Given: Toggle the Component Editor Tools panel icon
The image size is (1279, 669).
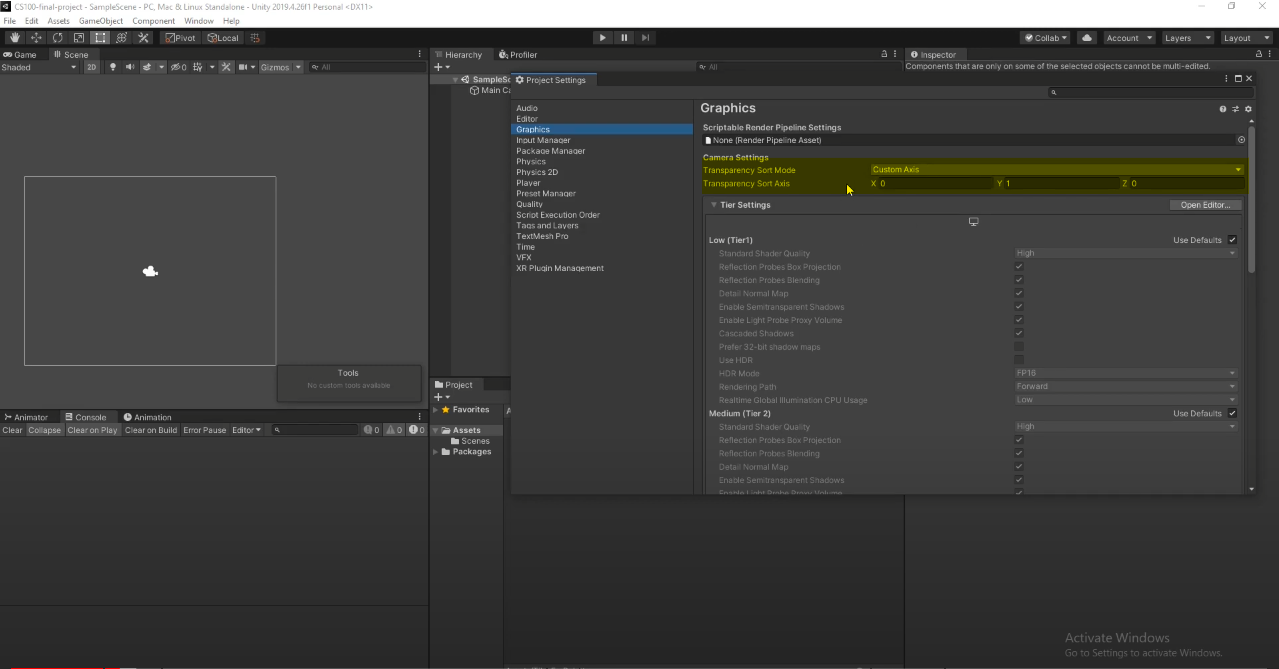Looking at the screenshot, I should tap(226, 67).
